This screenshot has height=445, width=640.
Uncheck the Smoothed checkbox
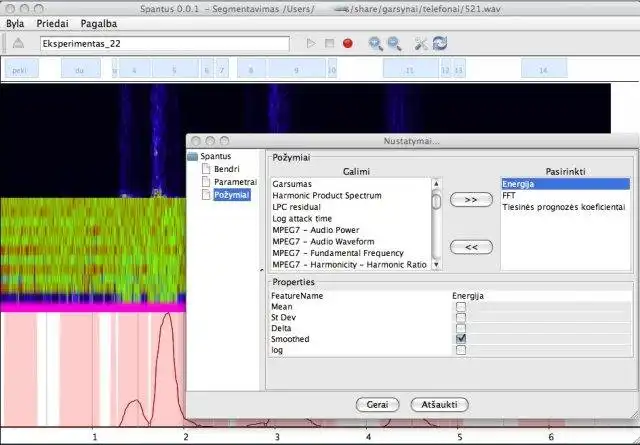[x=461, y=339]
